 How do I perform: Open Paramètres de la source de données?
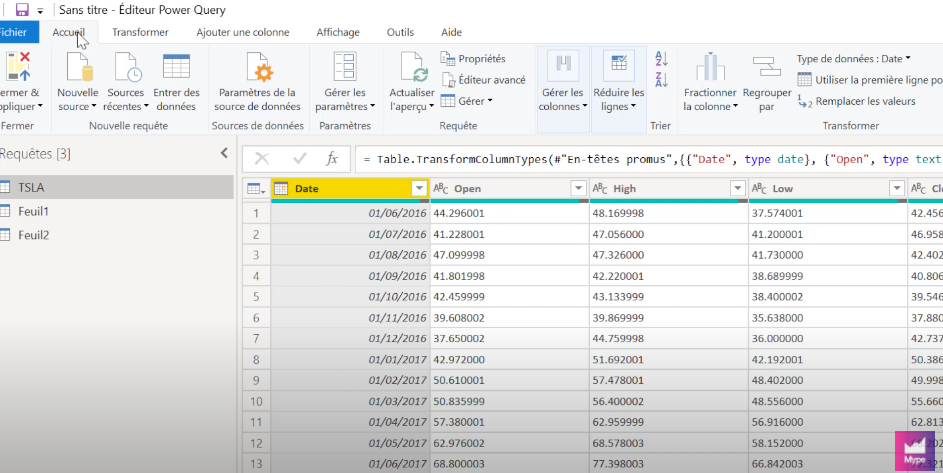tap(257, 82)
